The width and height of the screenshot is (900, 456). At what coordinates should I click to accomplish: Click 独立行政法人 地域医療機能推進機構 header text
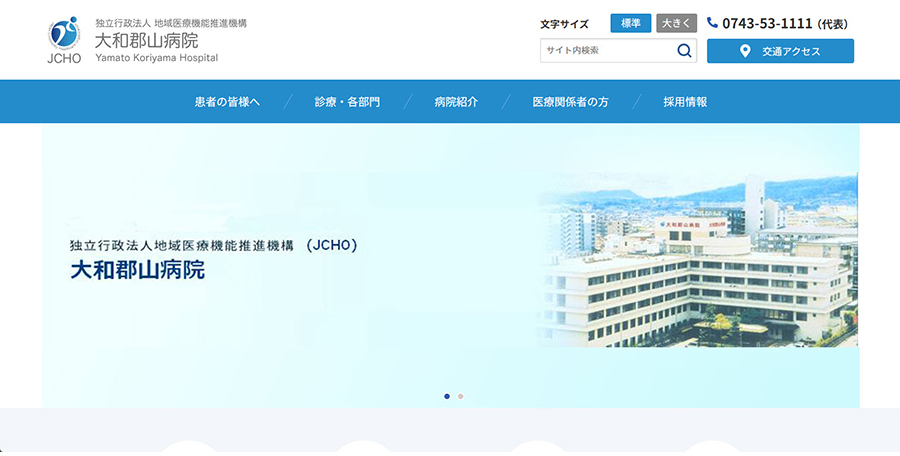click(x=171, y=24)
